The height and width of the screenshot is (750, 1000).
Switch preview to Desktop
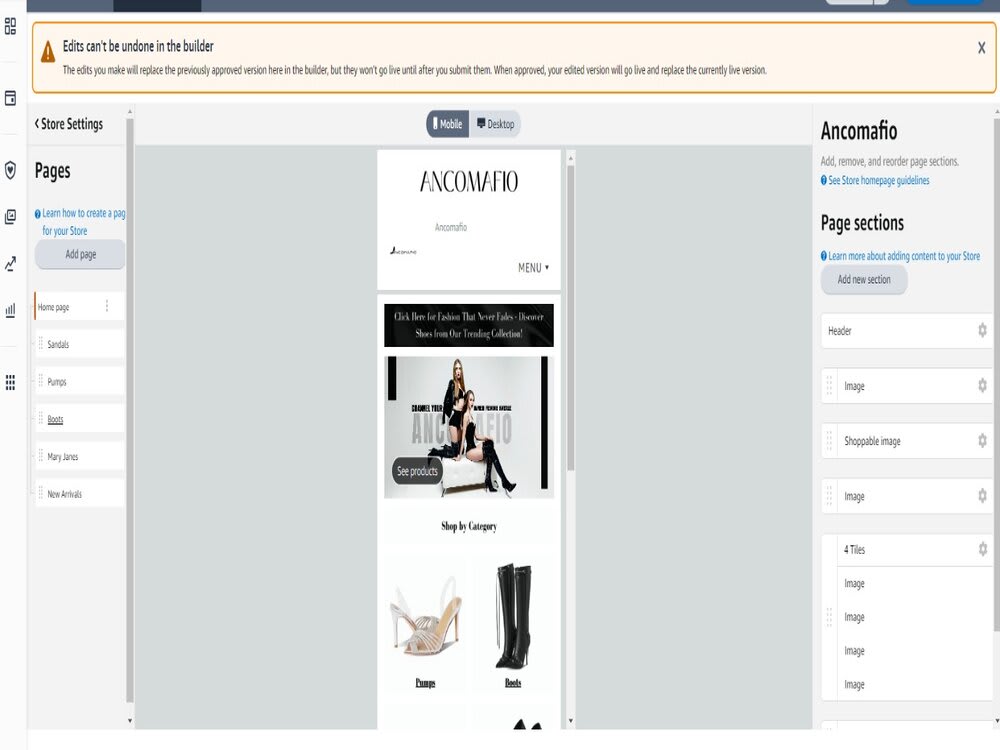coord(496,124)
